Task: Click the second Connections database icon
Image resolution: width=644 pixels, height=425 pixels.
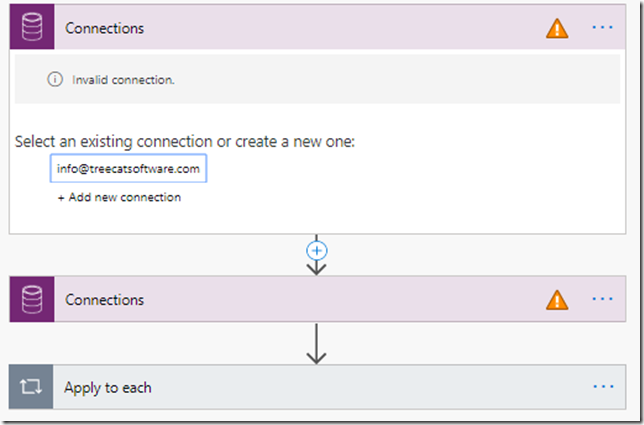Action: click(x=32, y=299)
